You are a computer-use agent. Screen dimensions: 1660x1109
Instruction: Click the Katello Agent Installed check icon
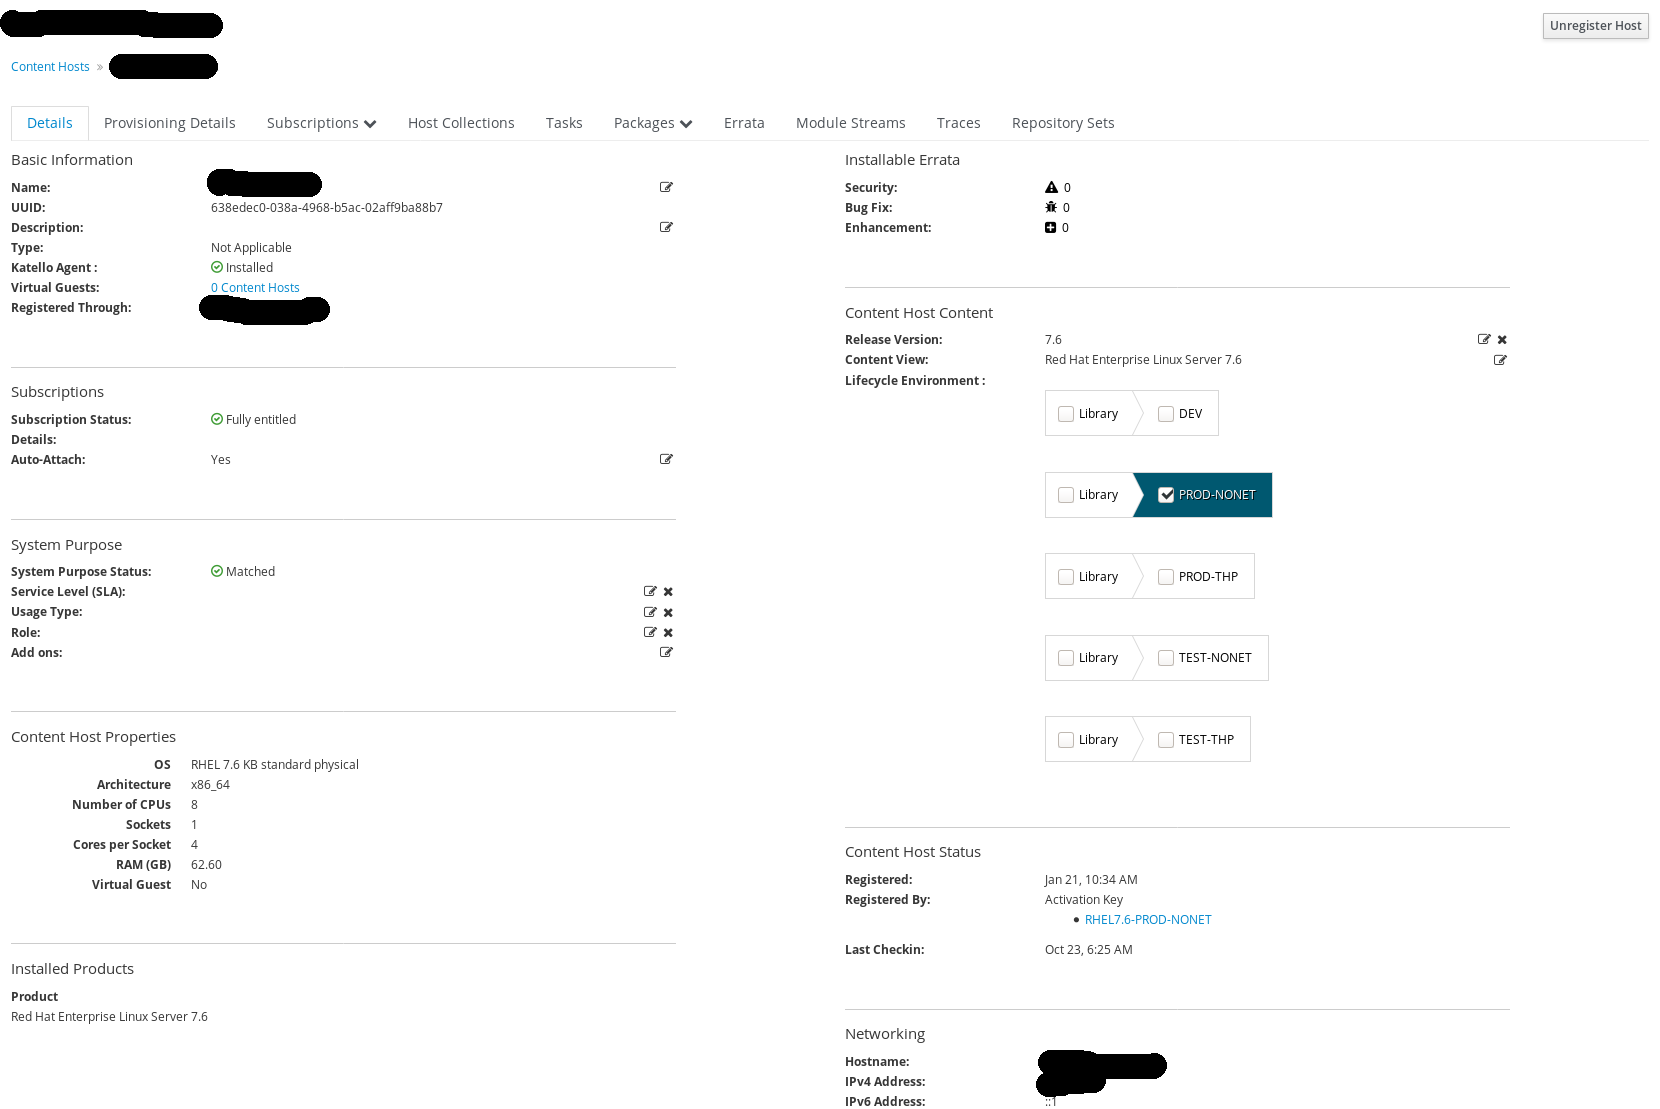[x=217, y=267]
